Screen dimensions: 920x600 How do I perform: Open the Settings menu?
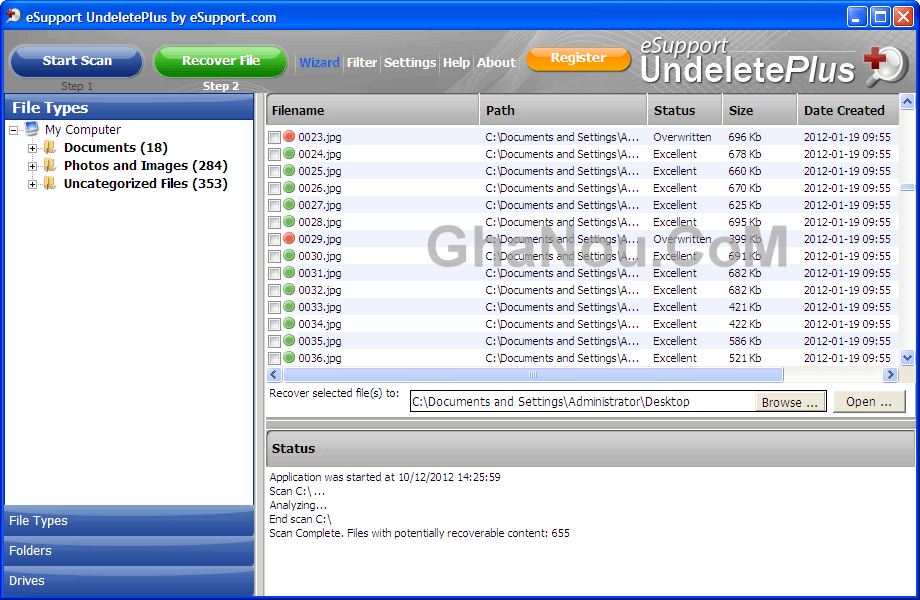point(410,62)
